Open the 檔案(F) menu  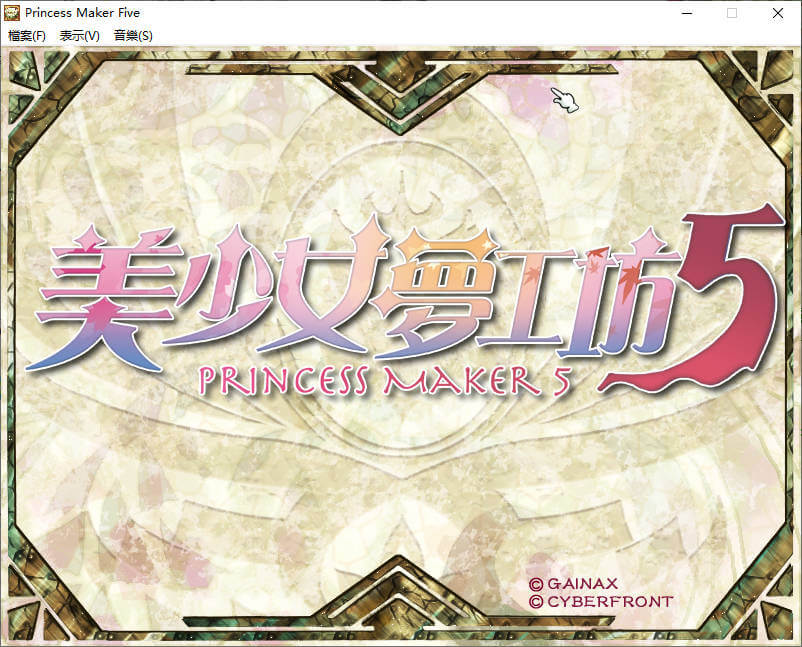(27, 35)
